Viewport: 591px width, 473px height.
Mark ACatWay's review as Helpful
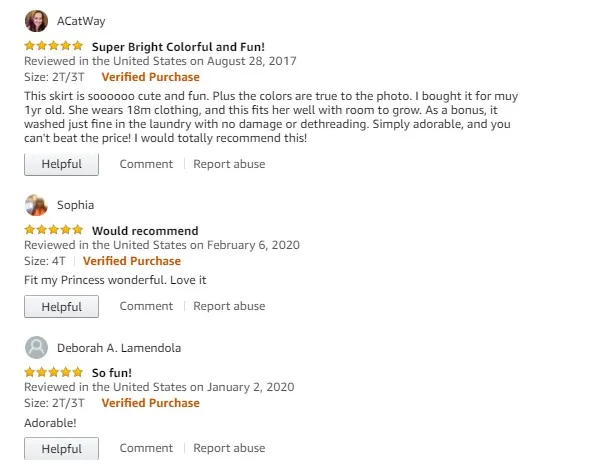[x=61, y=164]
